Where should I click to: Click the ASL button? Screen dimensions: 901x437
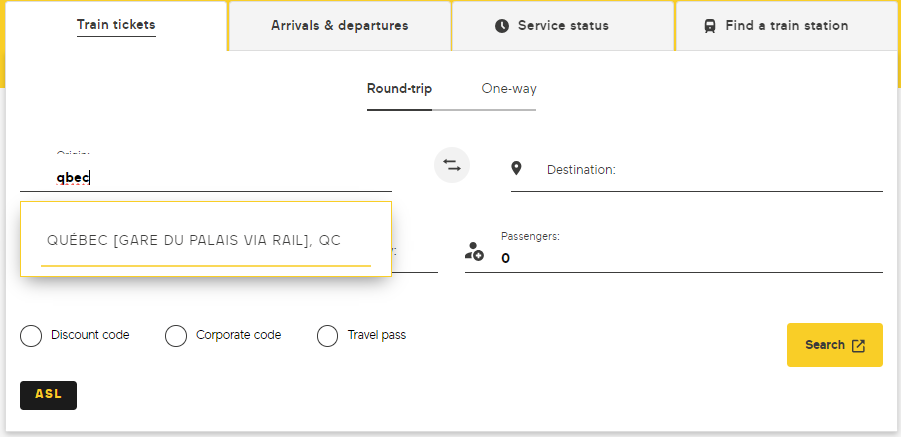click(48, 395)
